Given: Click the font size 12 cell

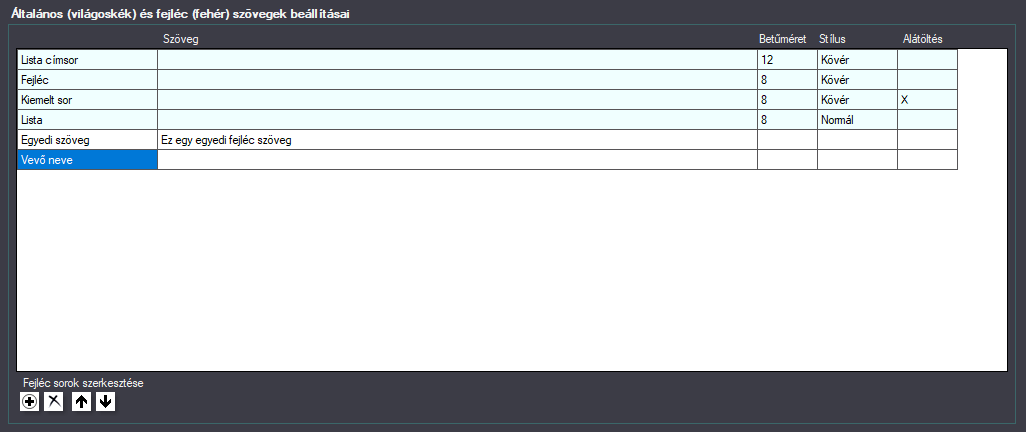Looking at the screenshot, I should click(x=787, y=60).
